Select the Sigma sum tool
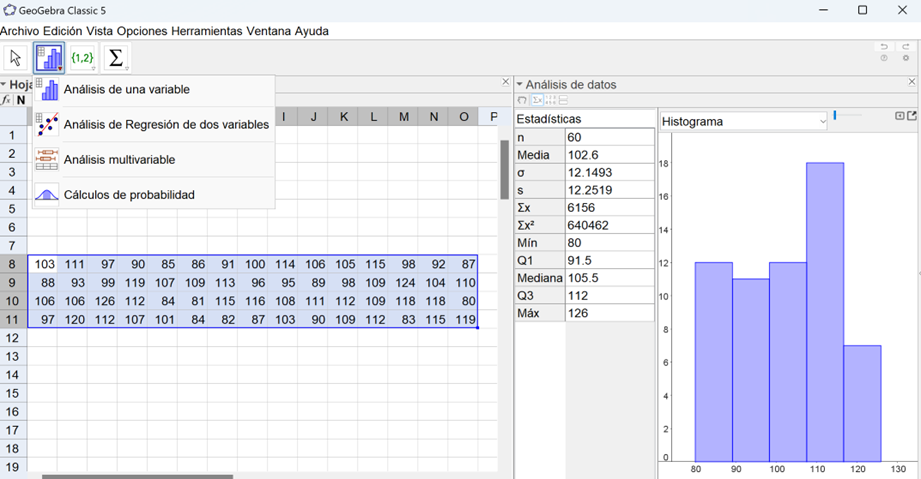 coord(116,58)
